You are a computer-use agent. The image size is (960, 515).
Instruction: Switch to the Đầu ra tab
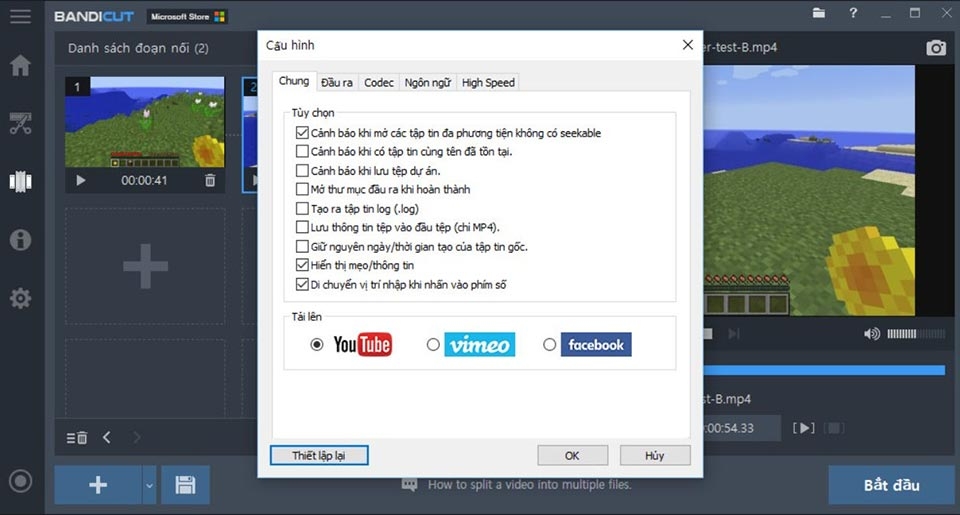click(x=337, y=83)
